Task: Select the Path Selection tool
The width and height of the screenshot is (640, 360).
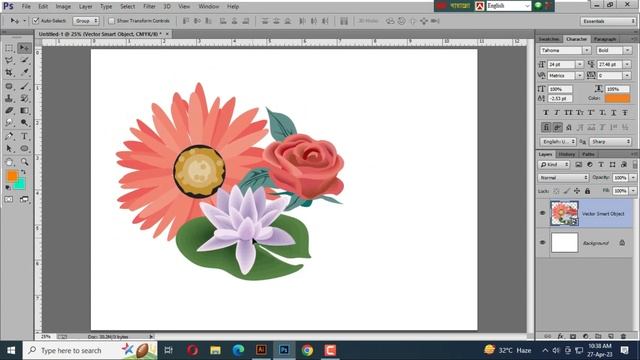Action: click(9, 149)
